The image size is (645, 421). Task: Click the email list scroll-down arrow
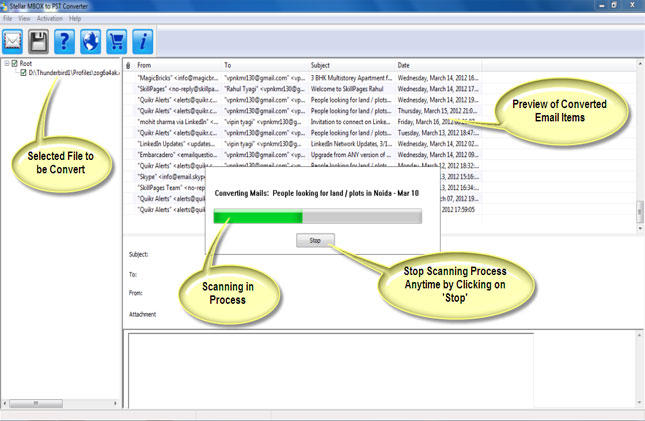[640, 228]
